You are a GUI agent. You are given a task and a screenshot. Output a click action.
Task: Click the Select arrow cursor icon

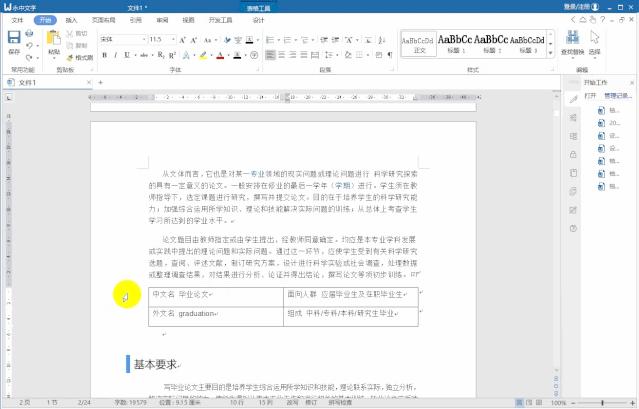click(595, 37)
